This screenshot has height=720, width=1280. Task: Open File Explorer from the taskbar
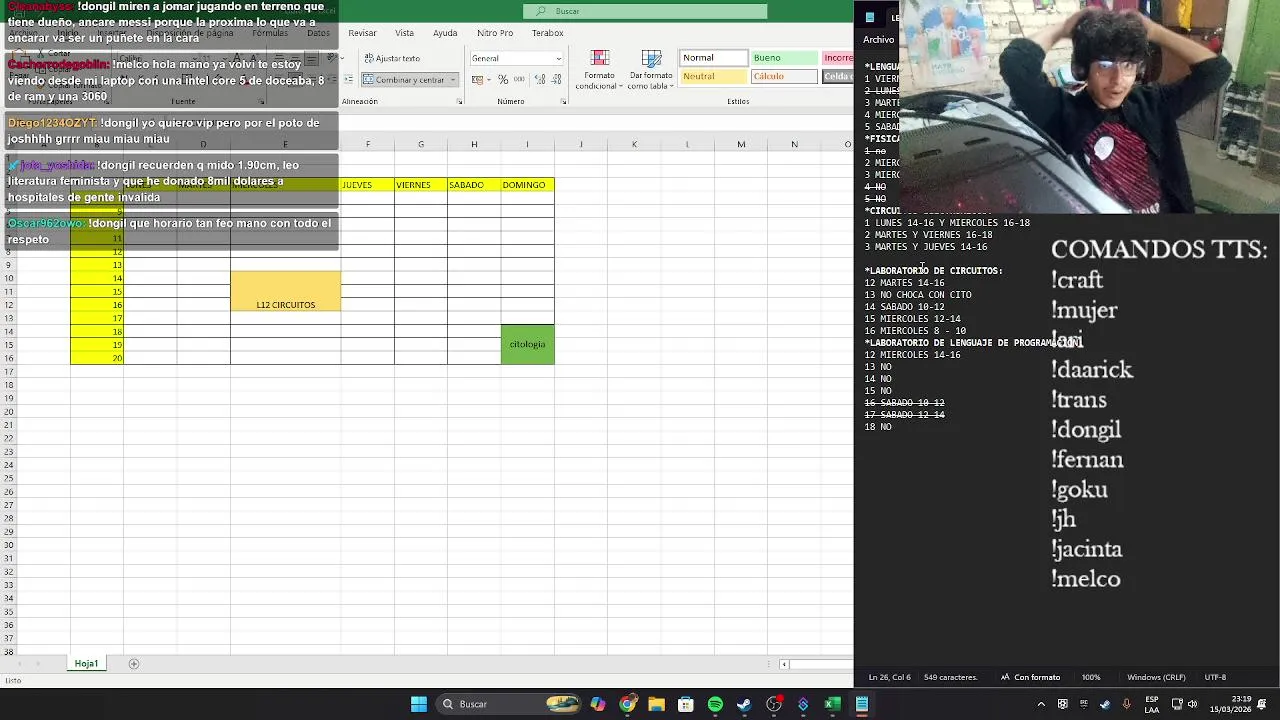coord(656,704)
